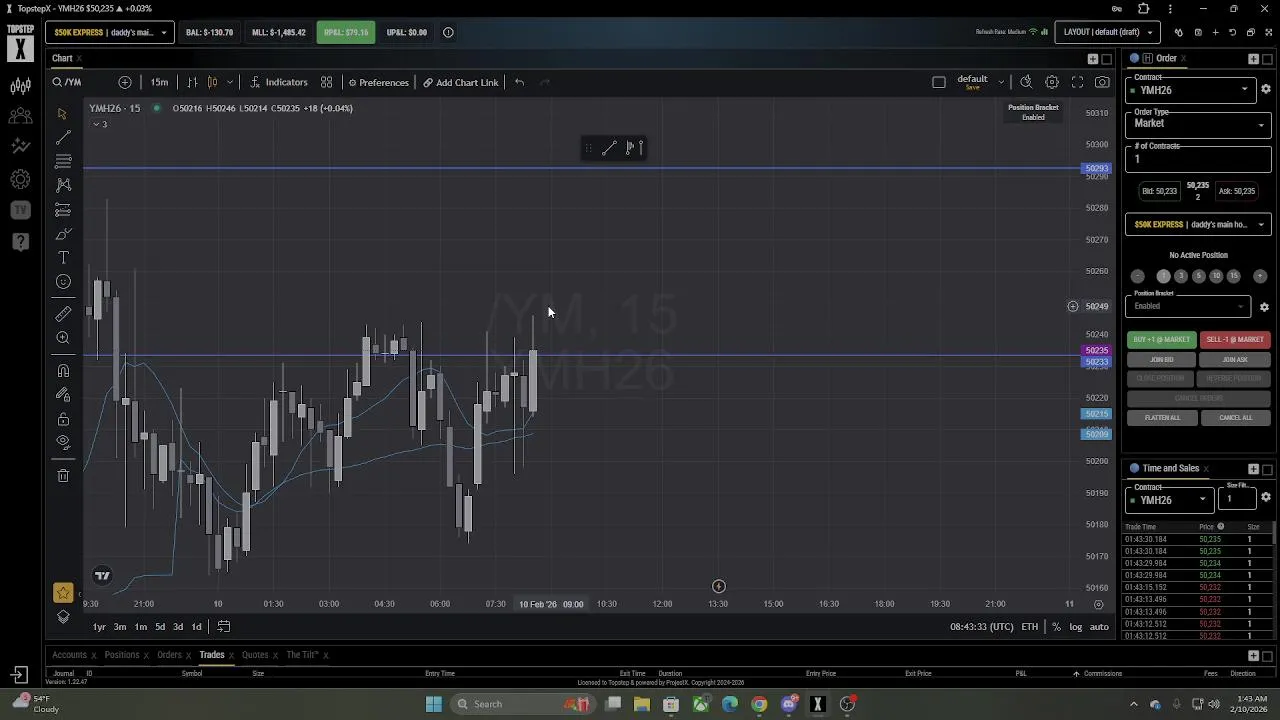Image resolution: width=1280 pixels, height=720 pixels.
Task: Open the Order panel account dropdown
Action: click(1198, 225)
